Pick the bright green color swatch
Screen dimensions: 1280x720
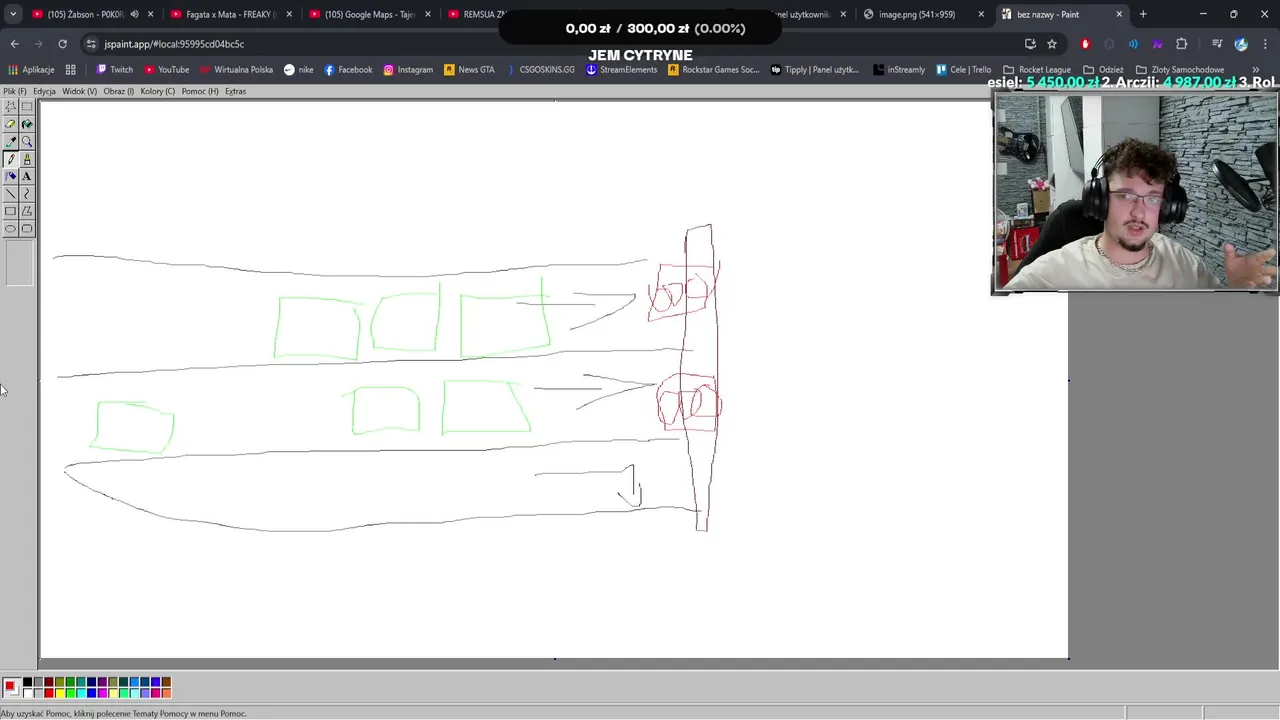pyautogui.click(x=70, y=693)
